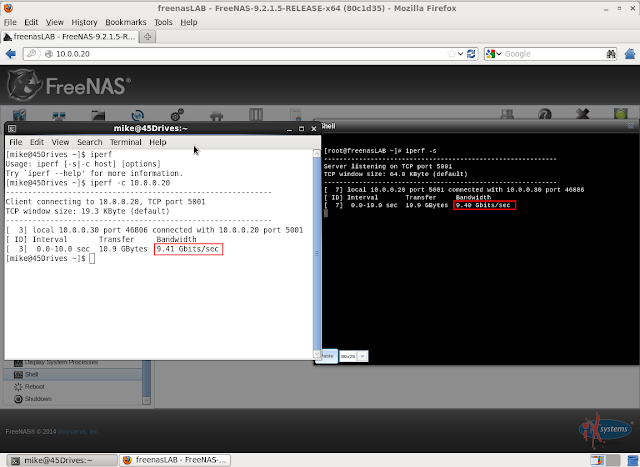Click FreeNAS logo in header
The image size is (640, 467).
pos(68,85)
